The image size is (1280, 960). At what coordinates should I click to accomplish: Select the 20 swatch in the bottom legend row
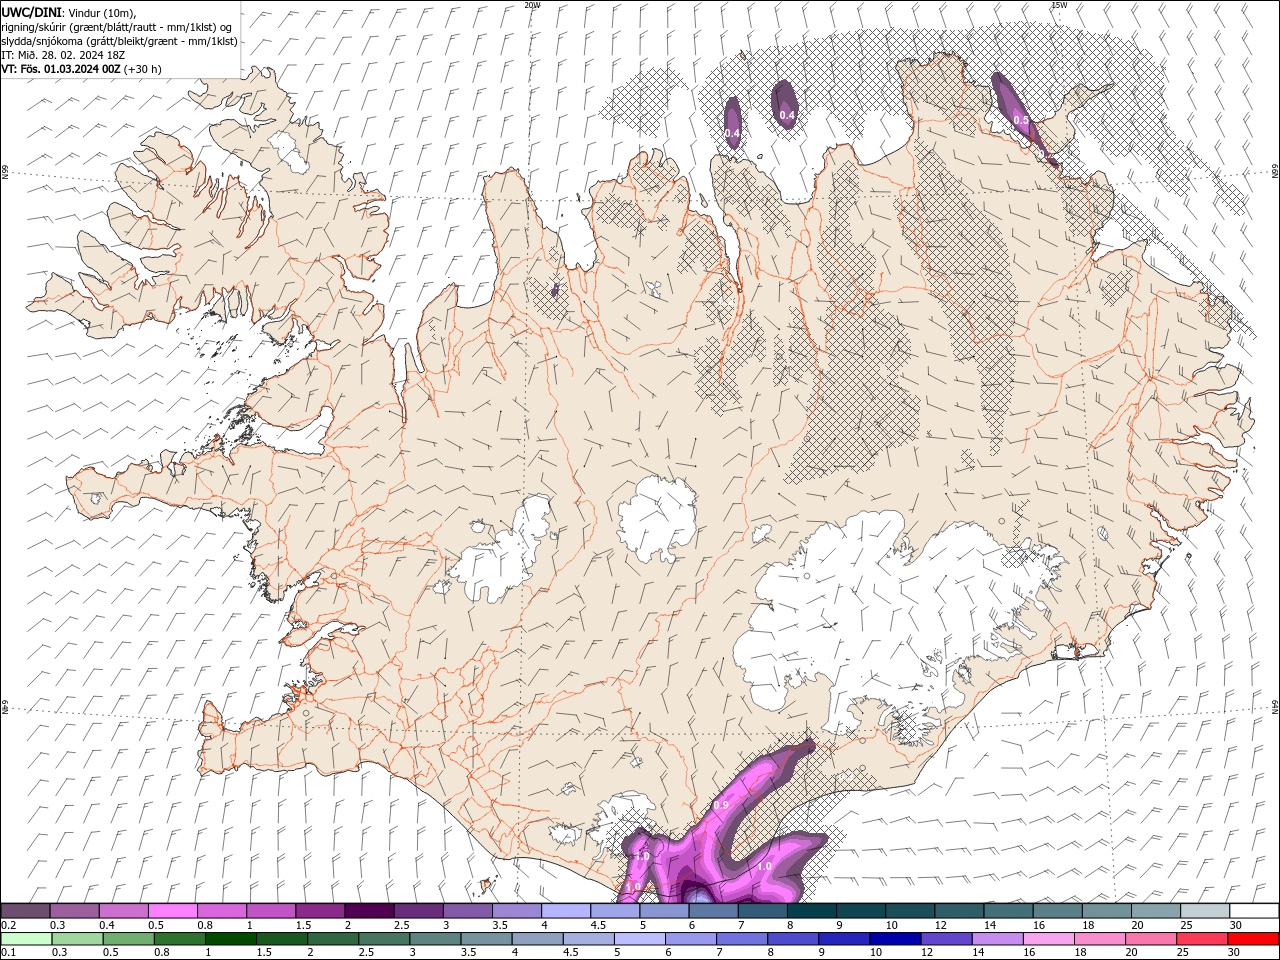pos(1151,939)
